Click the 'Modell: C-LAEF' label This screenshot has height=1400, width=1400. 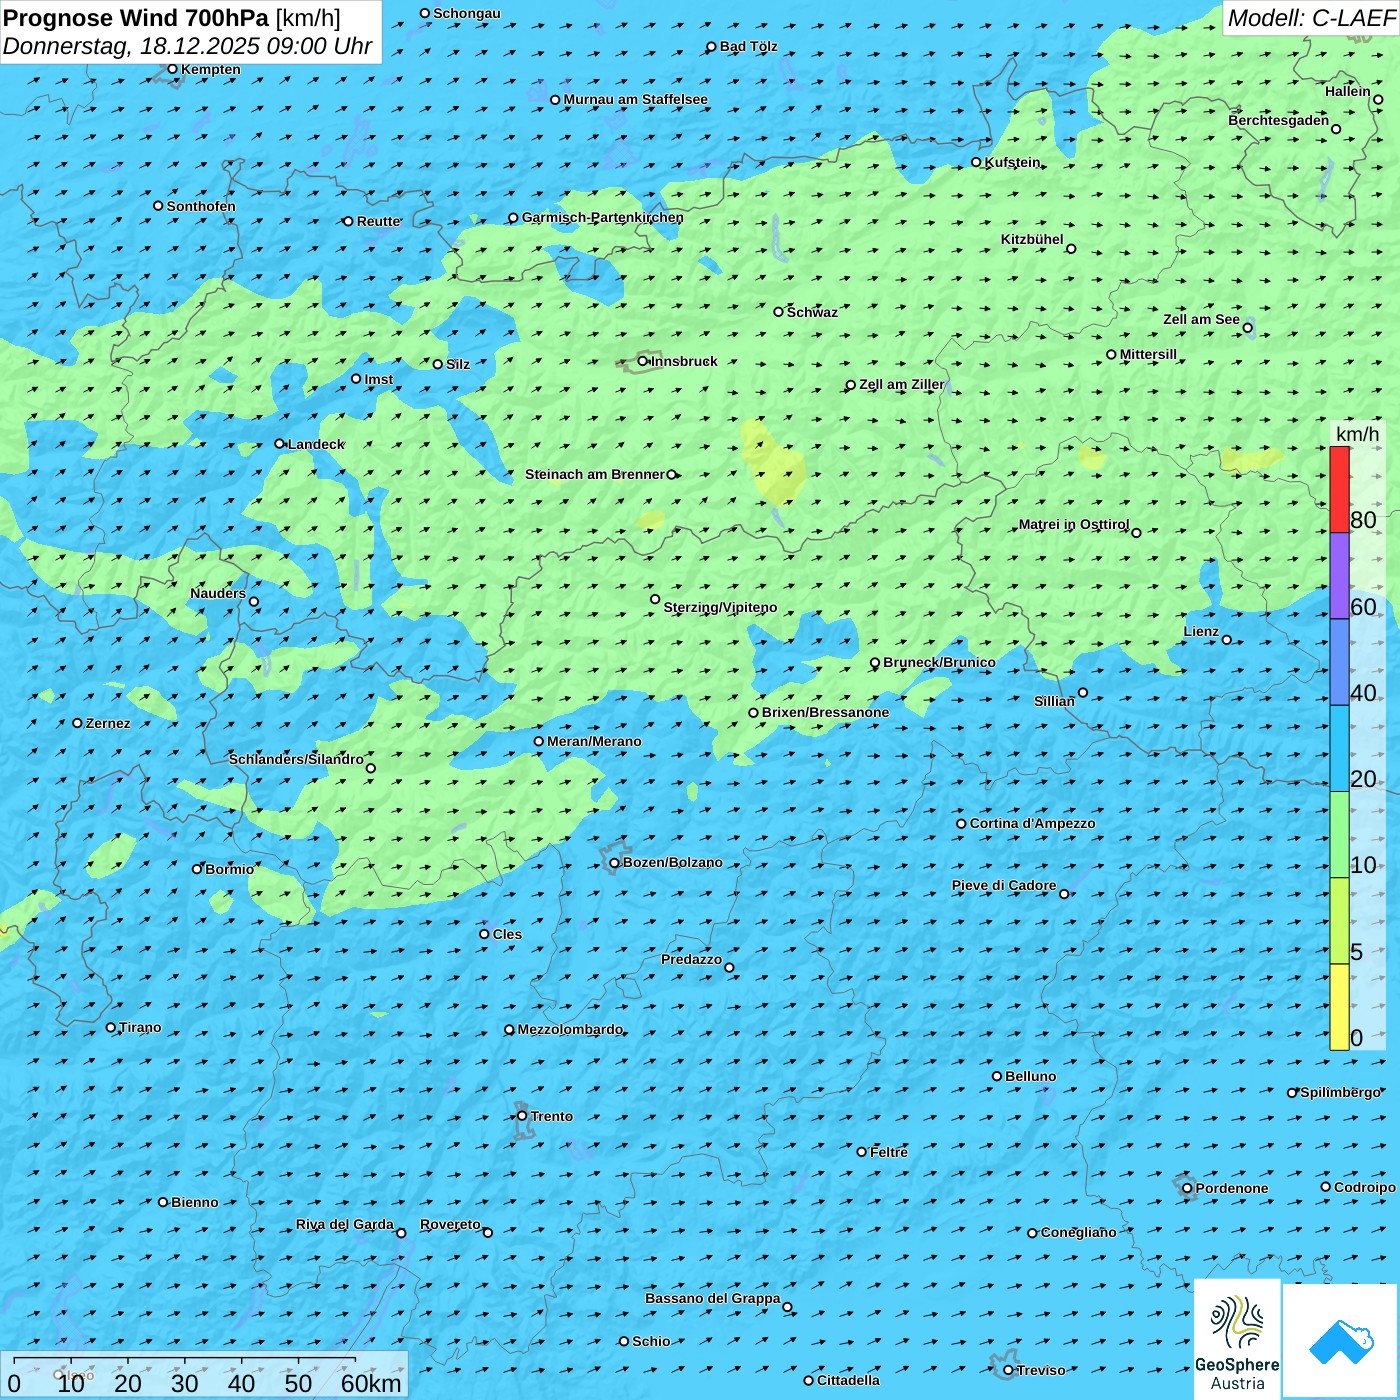[x=1310, y=18]
